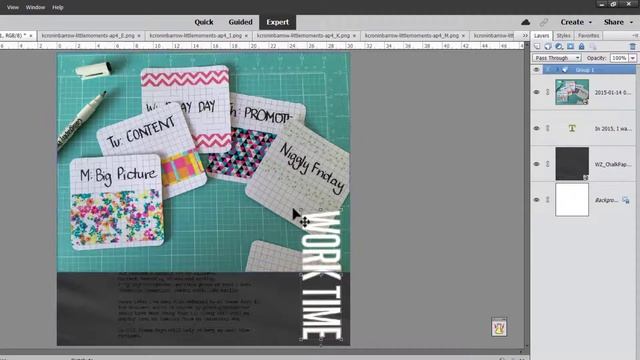Create a new layer using the panel icon
640x360 pixels.
pos(537,47)
